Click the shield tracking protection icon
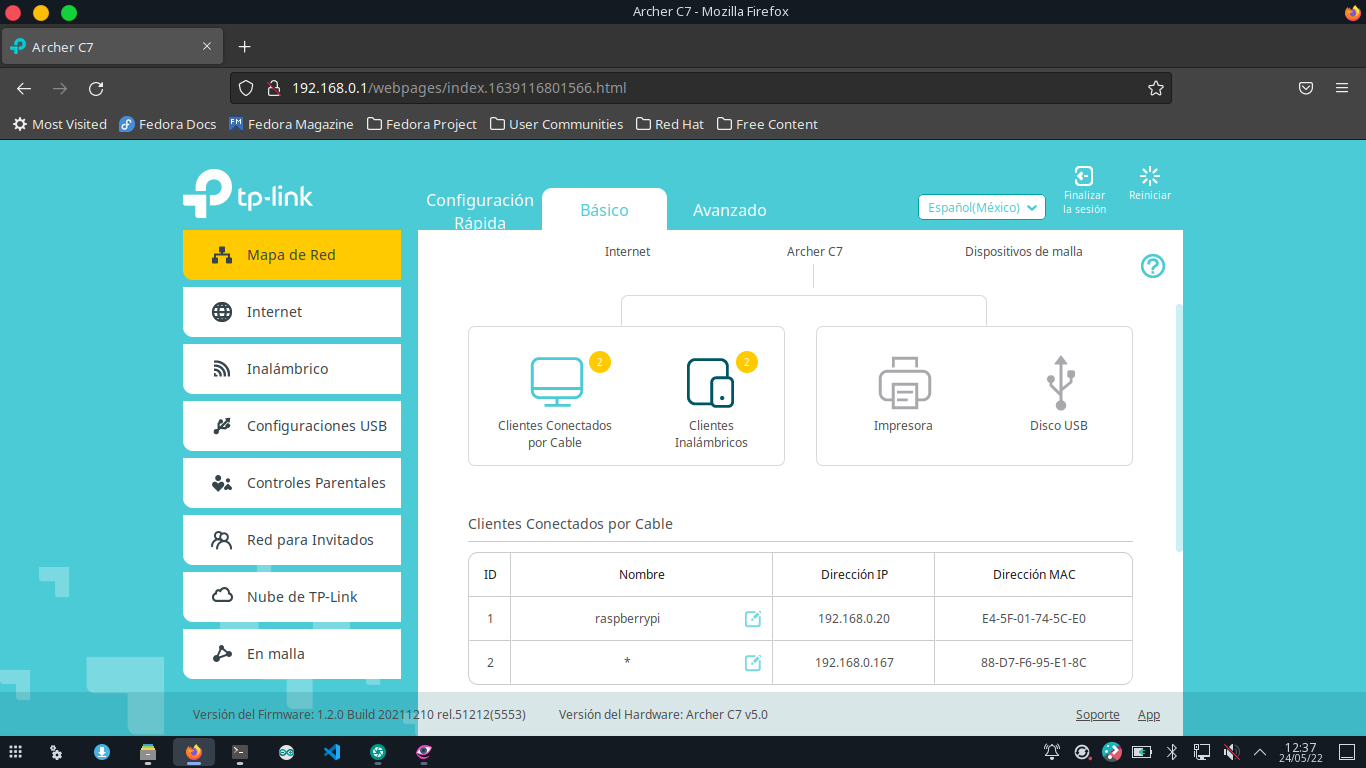This screenshot has height=768, width=1366. coord(246,88)
